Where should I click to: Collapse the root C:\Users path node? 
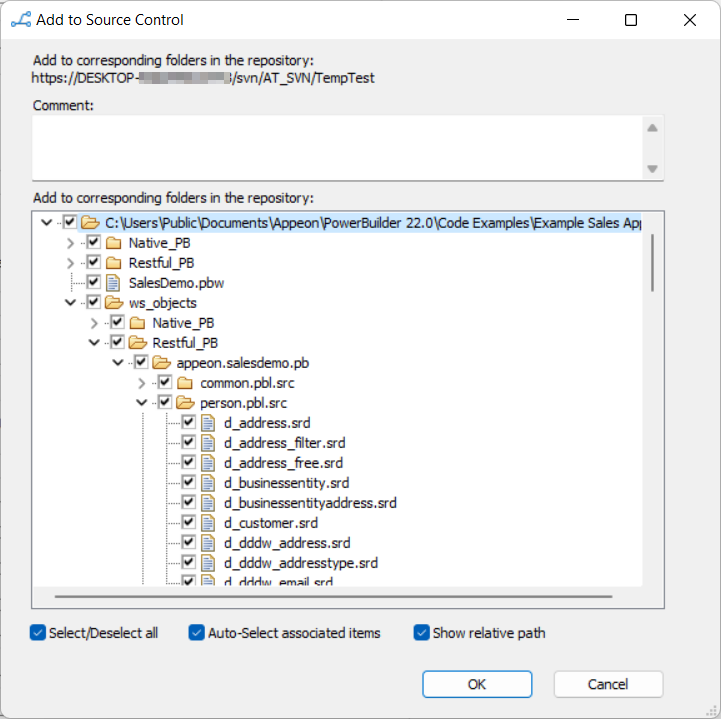46,223
